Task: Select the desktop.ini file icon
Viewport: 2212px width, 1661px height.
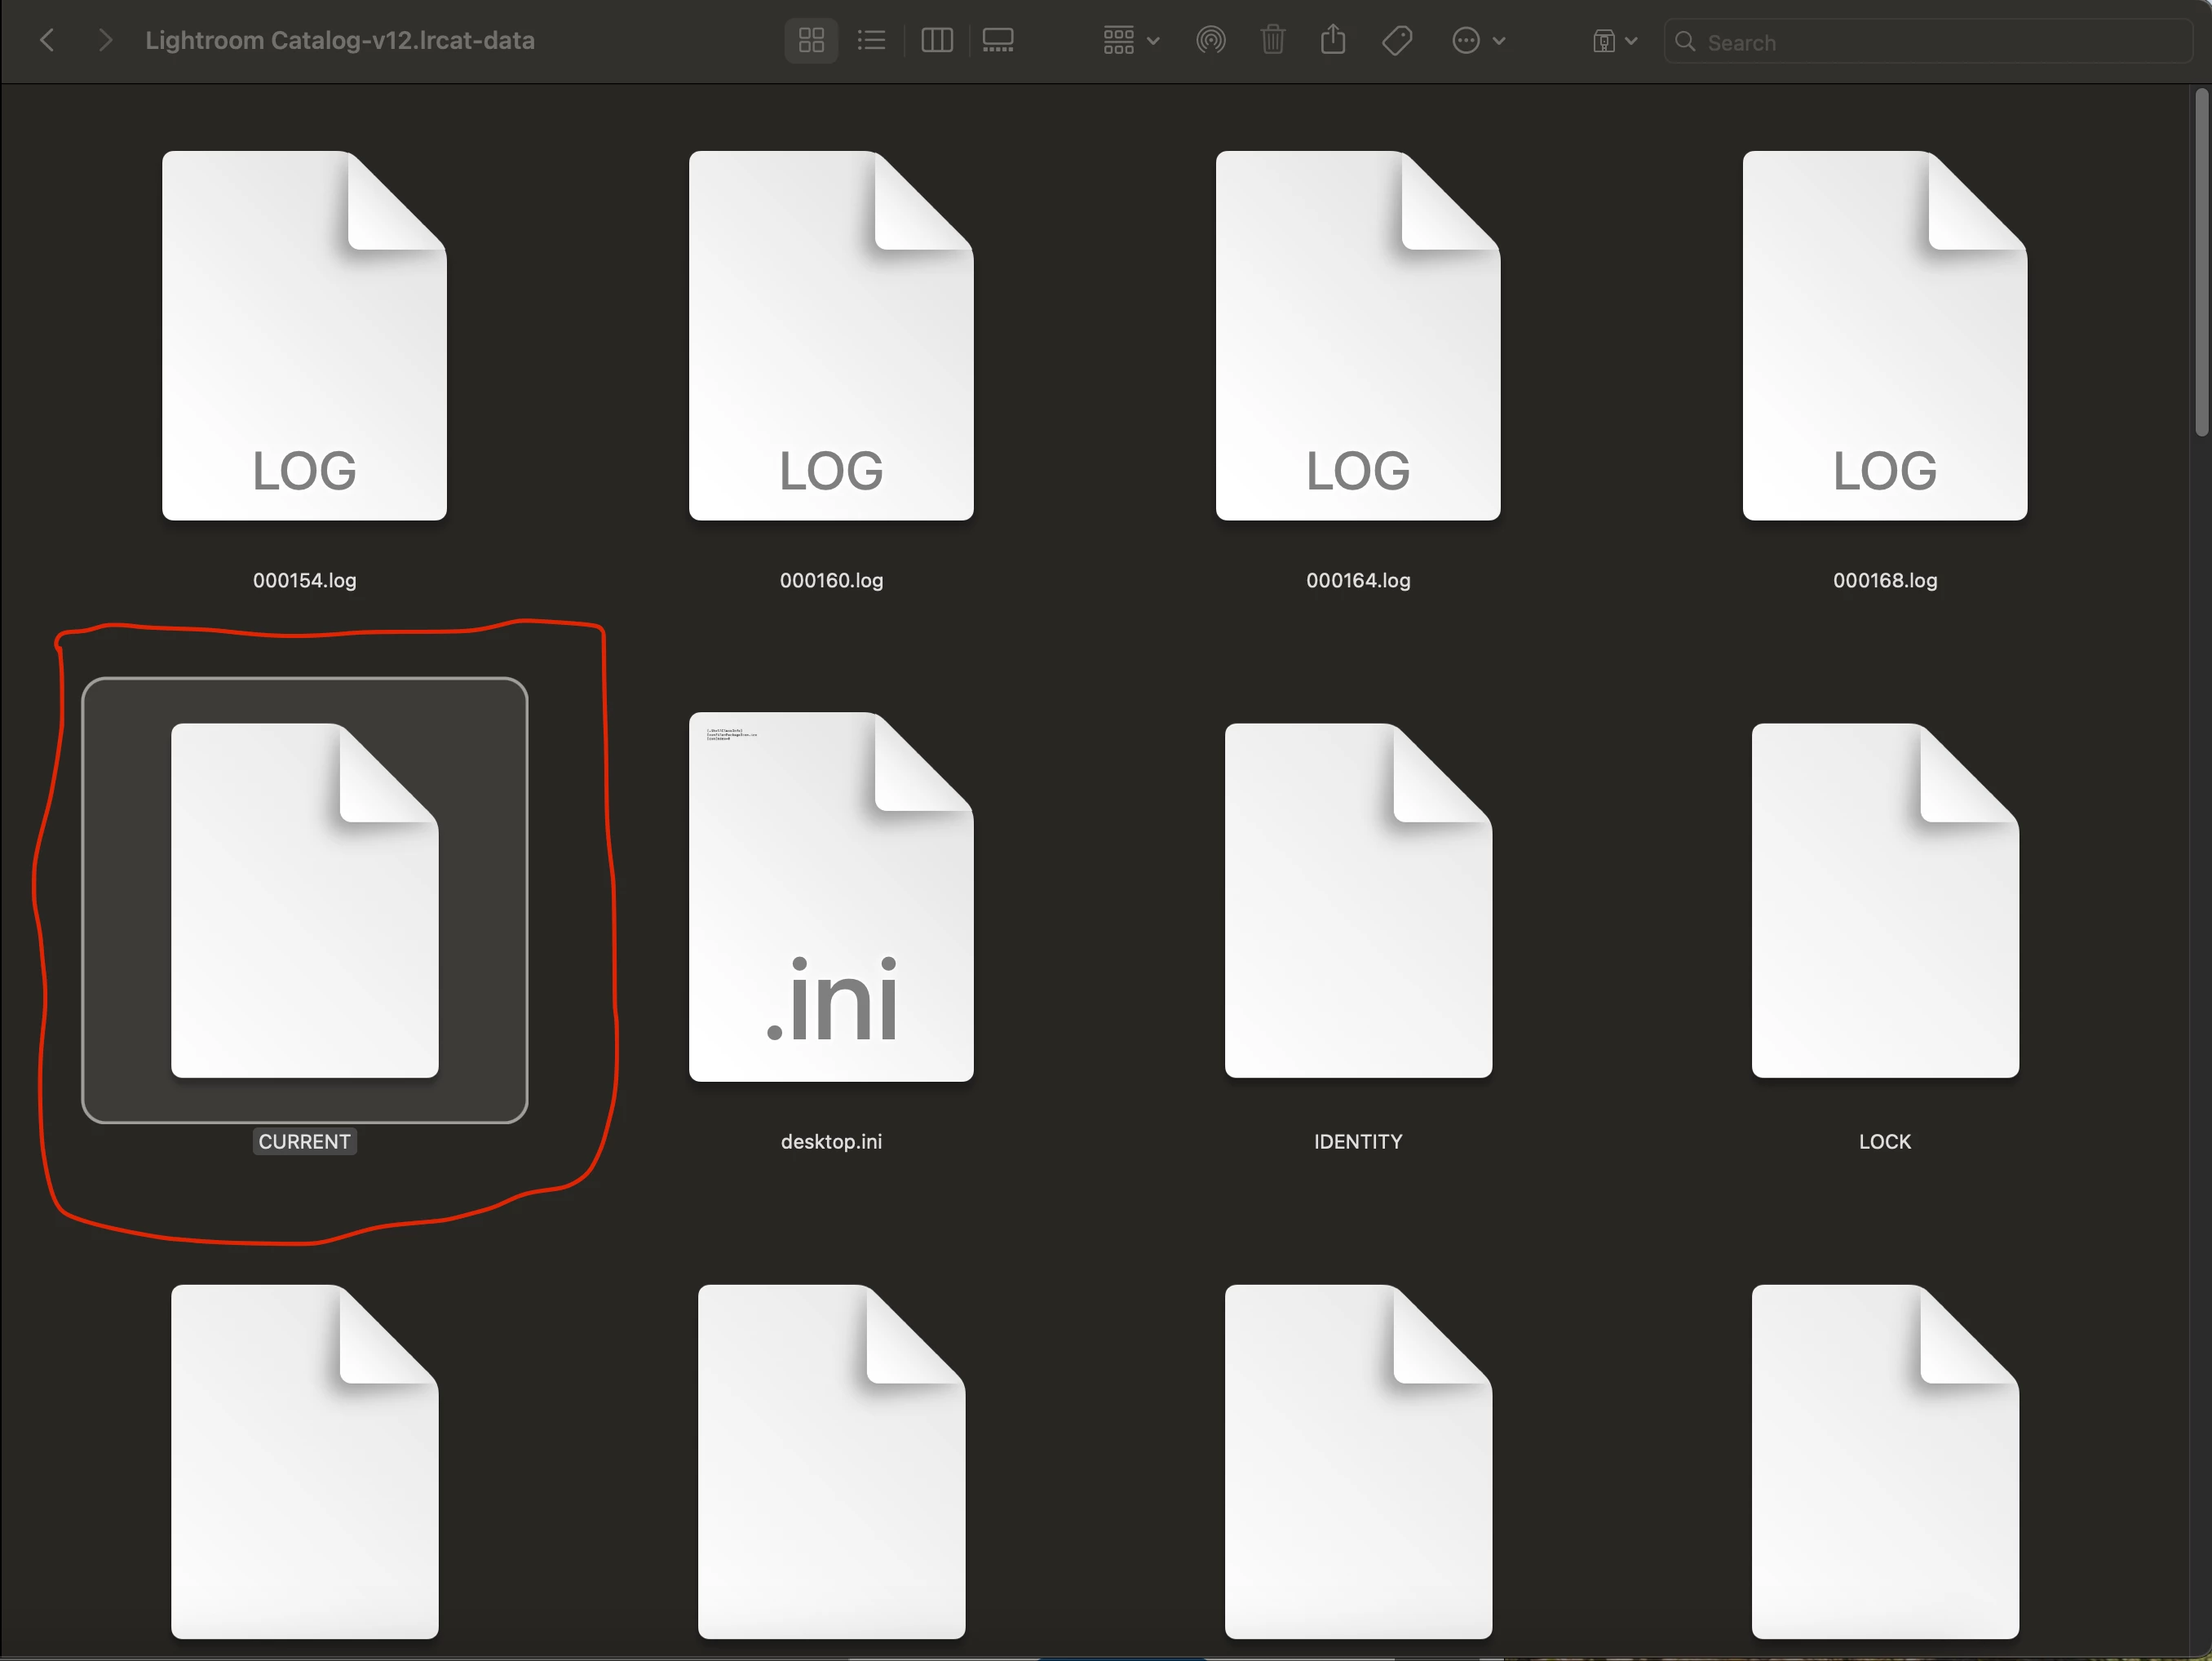Action: pyautogui.click(x=831, y=897)
